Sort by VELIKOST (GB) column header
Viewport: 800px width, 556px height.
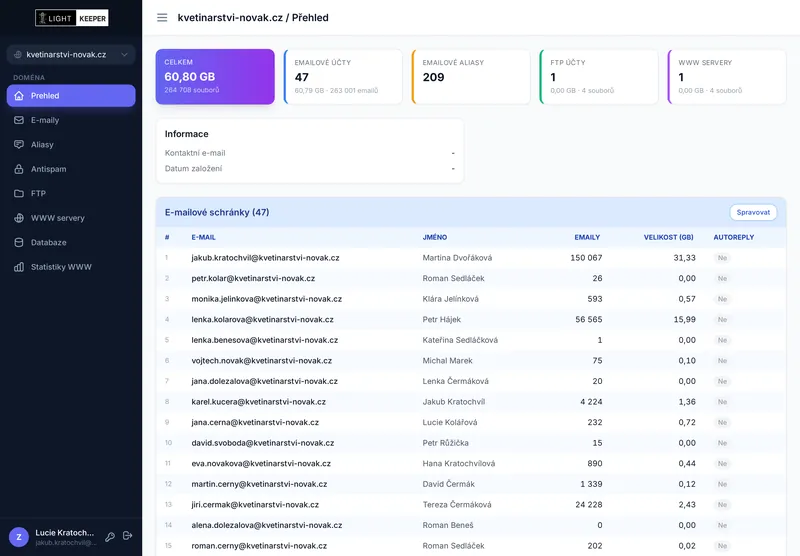click(x=668, y=237)
